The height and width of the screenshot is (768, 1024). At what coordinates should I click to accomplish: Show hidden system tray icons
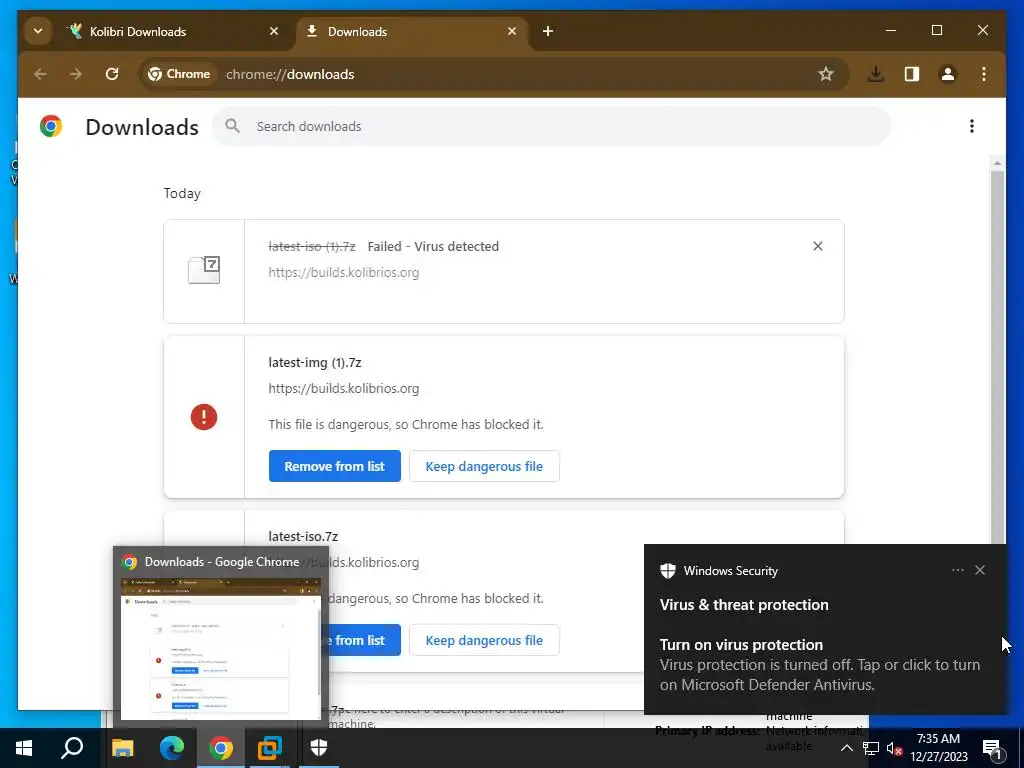846,748
